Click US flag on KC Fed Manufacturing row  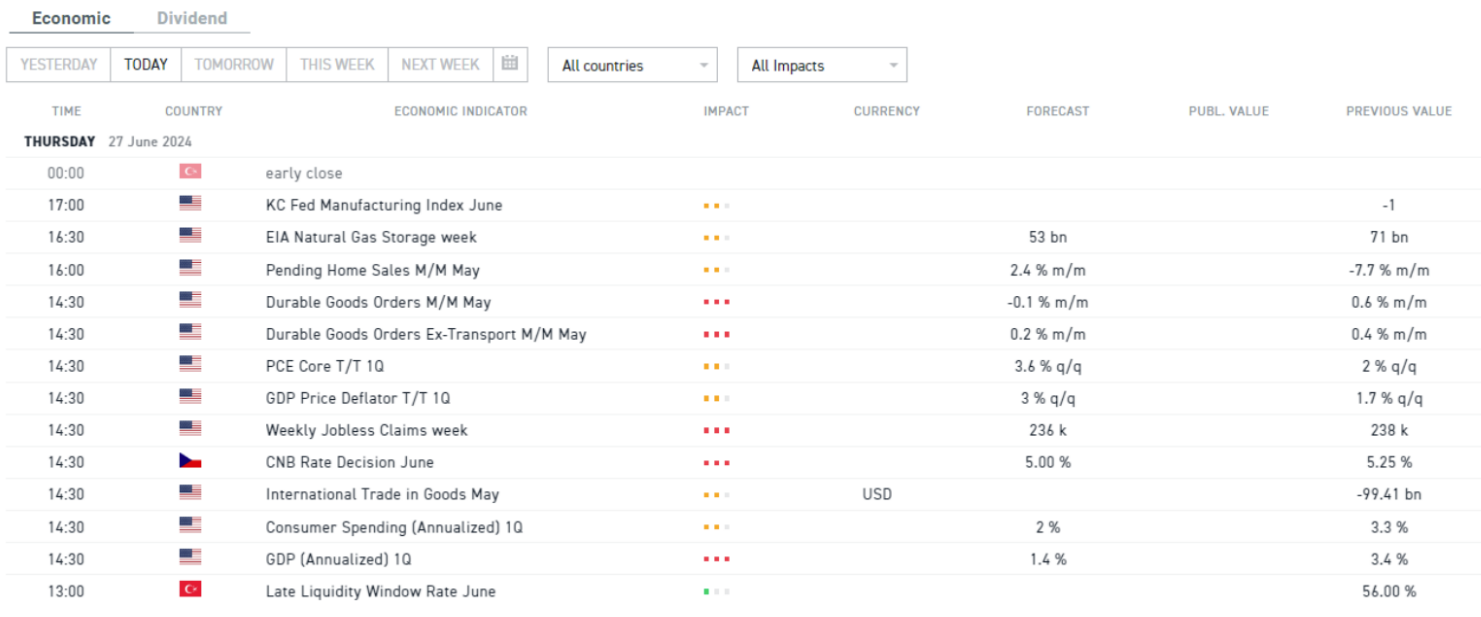[190, 204]
